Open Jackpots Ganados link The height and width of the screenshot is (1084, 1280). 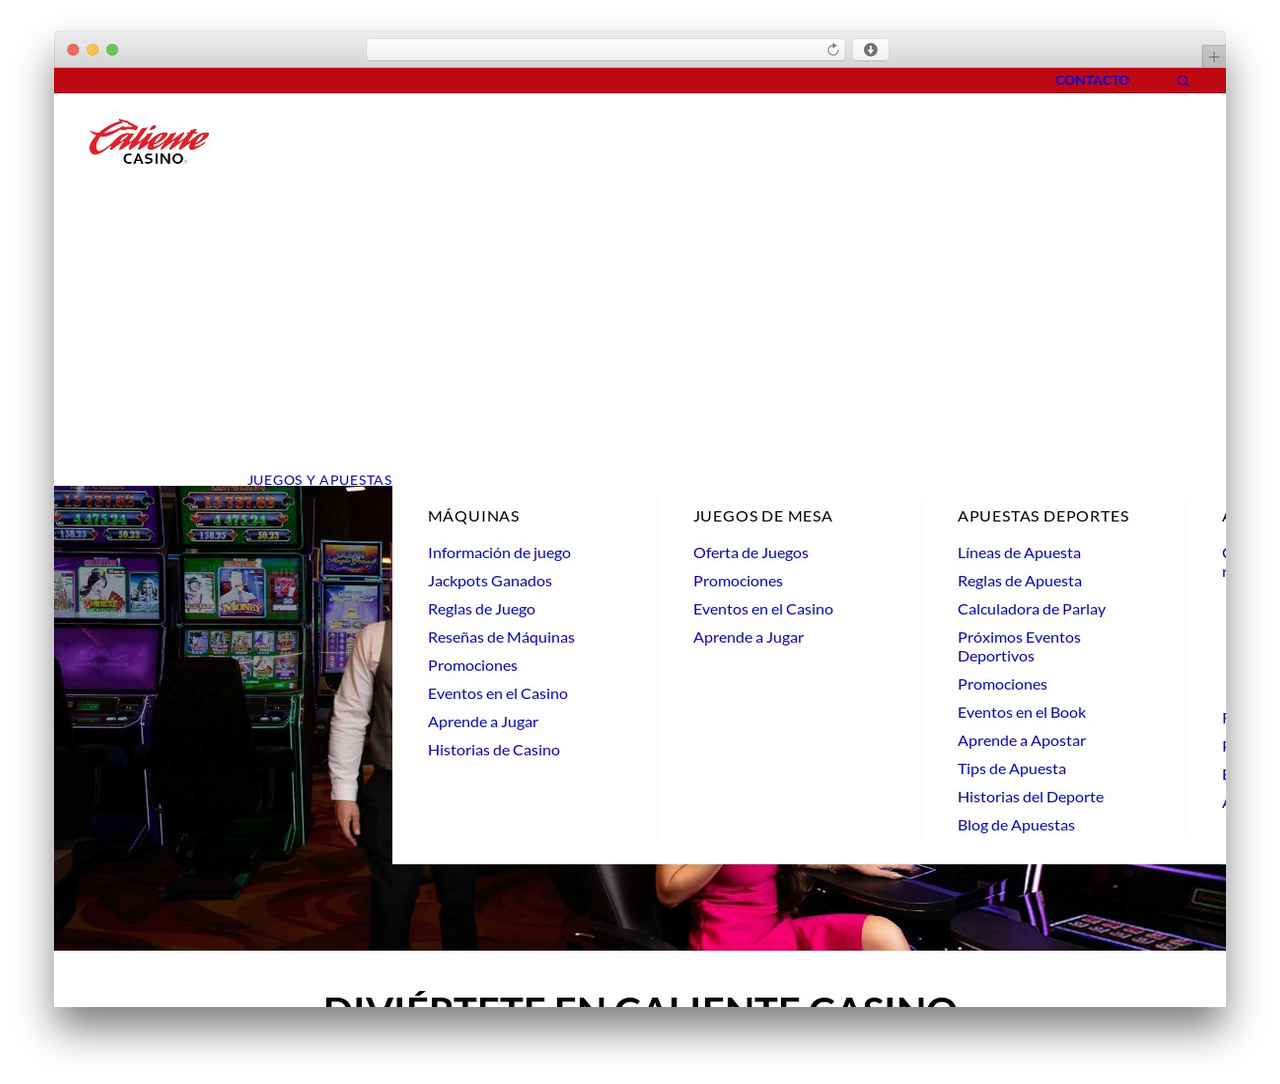tap(490, 581)
